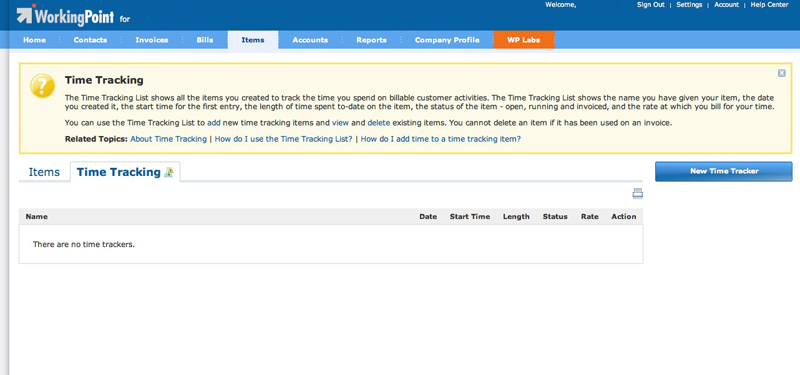Open 'How do I use the Time Tracking List?'
This screenshot has height=375, width=800.
tap(284, 139)
